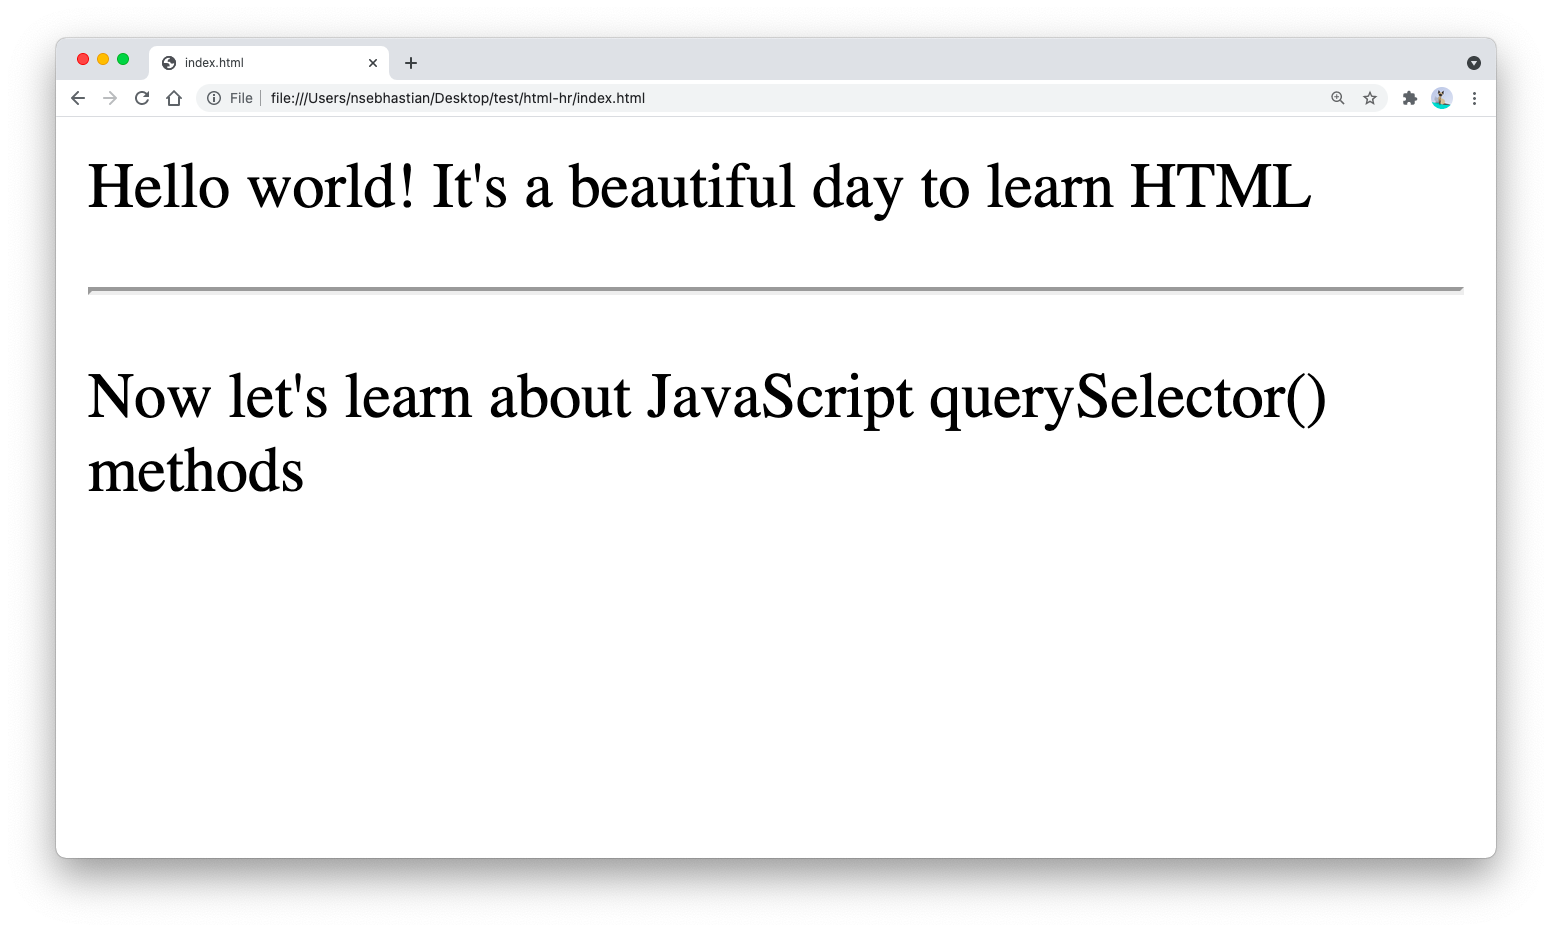Close the index.html tab
The image size is (1552, 932).
[x=373, y=62]
